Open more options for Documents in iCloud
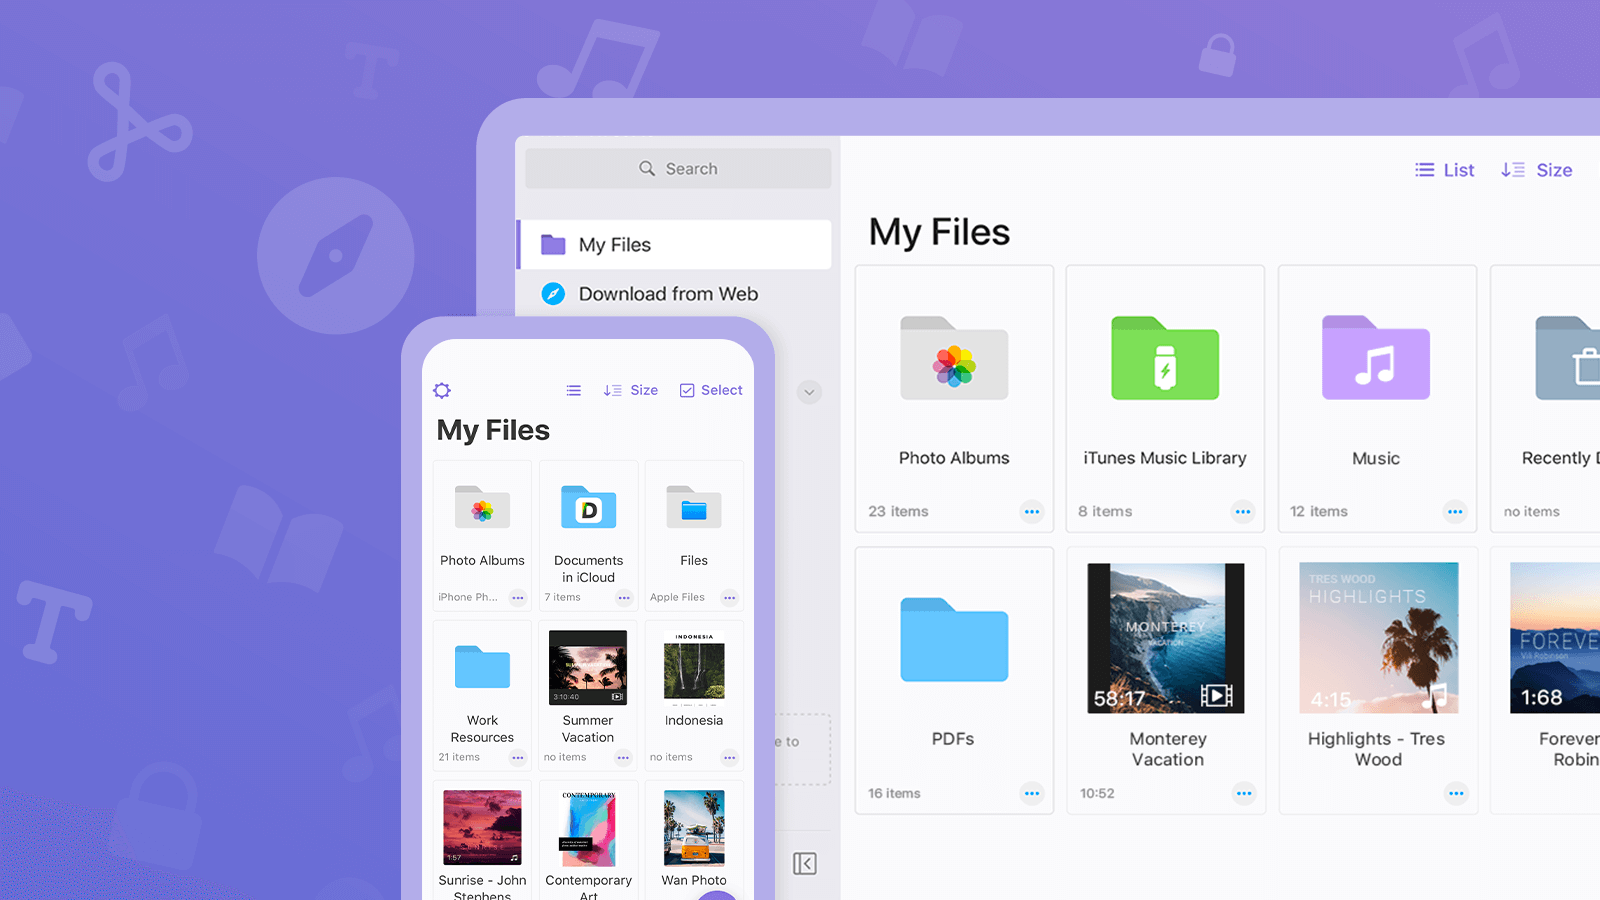This screenshot has height=900, width=1600. pos(624,598)
